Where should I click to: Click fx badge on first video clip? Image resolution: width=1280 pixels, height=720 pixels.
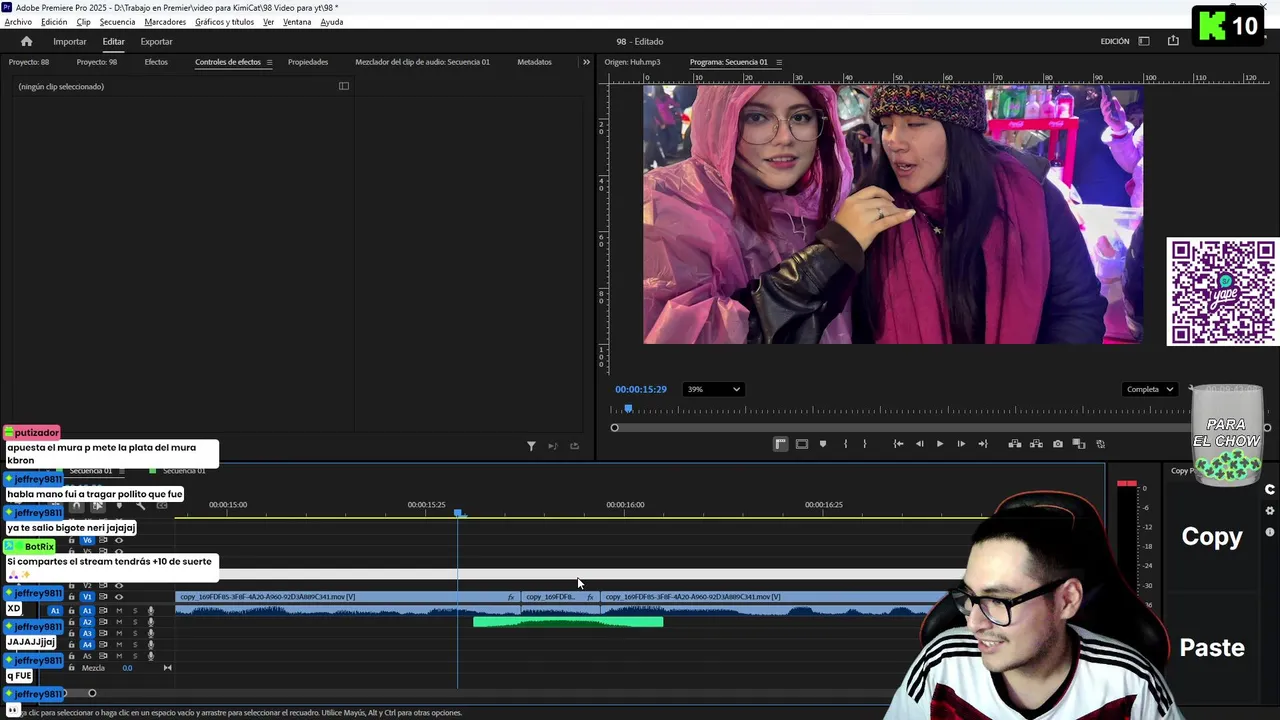click(511, 597)
